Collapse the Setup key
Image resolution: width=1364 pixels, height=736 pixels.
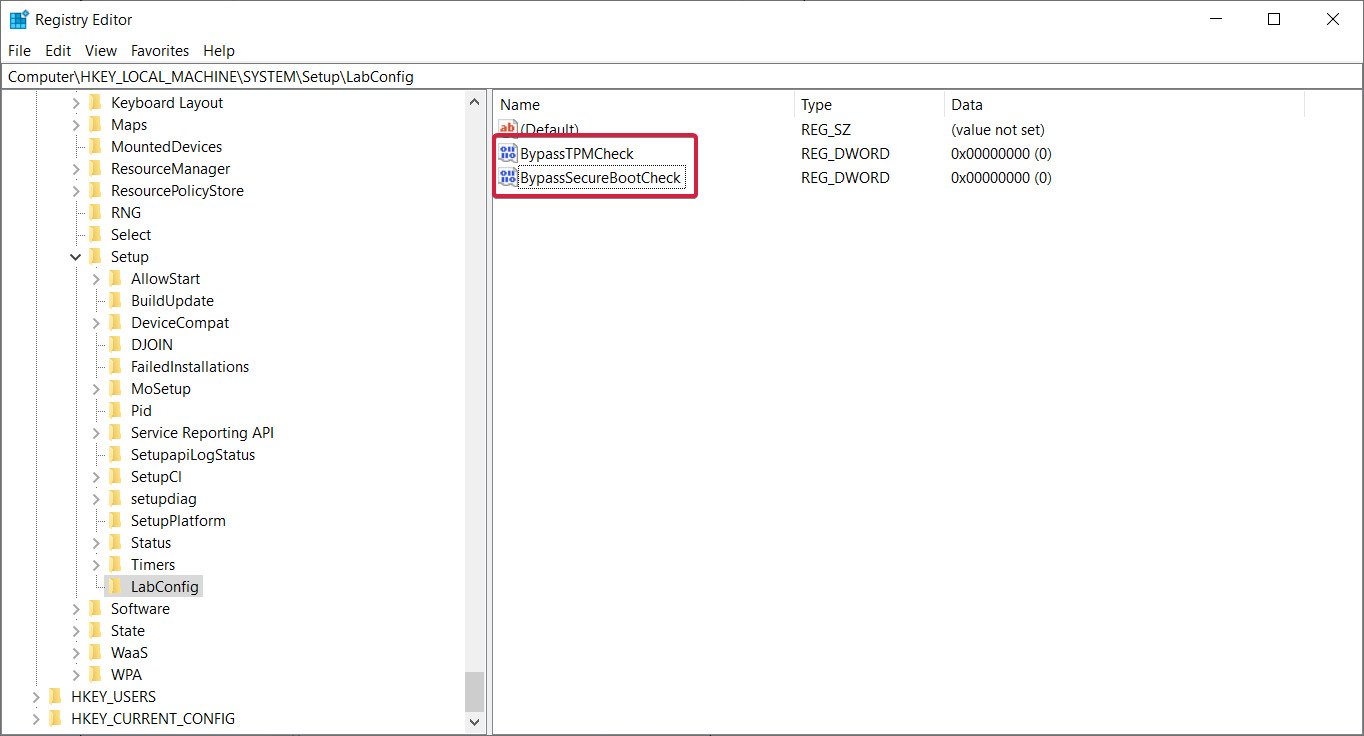tap(76, 257)
